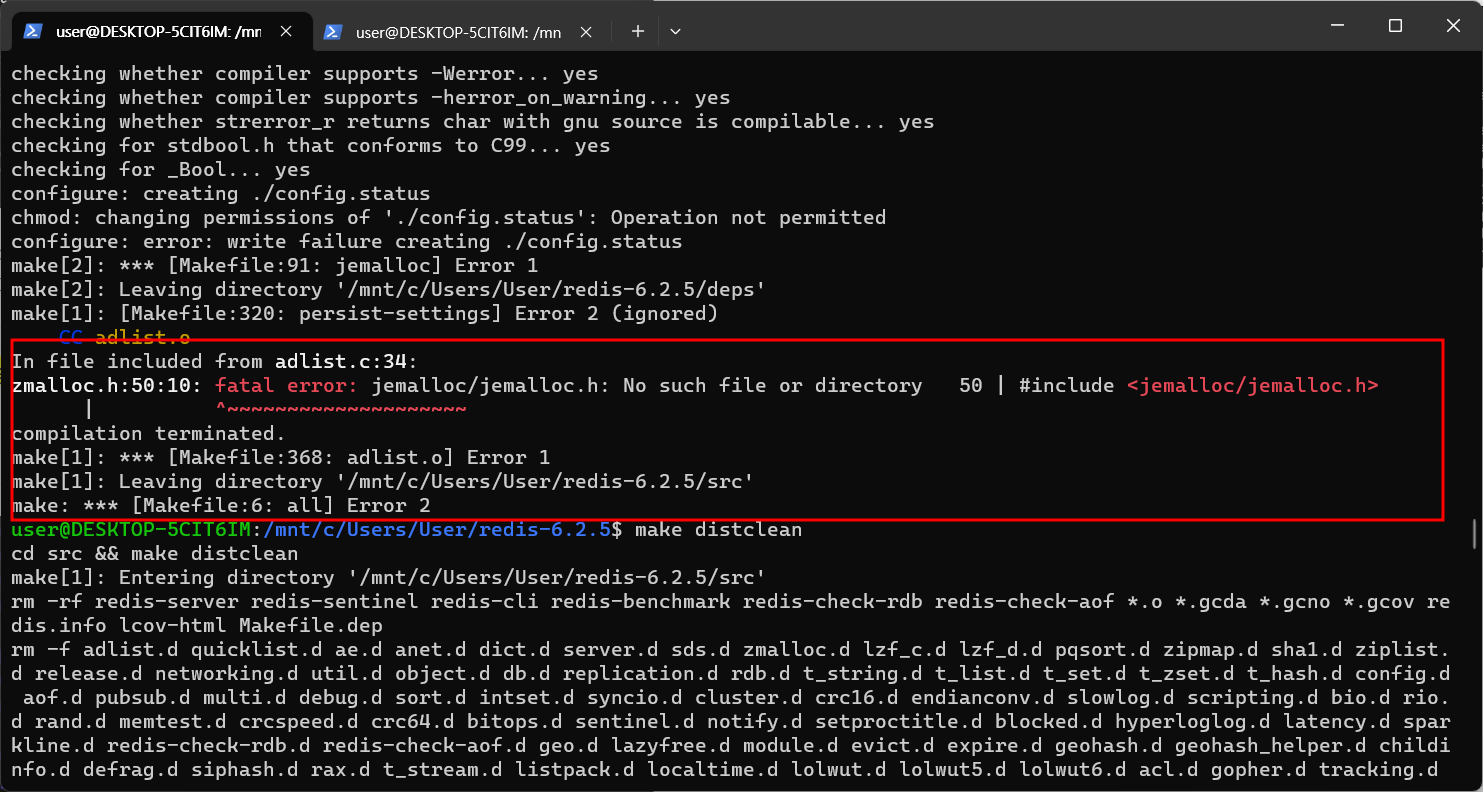
Task: Click the '-herror_on_warning... yes' line
Action: (x=371, y=97)
